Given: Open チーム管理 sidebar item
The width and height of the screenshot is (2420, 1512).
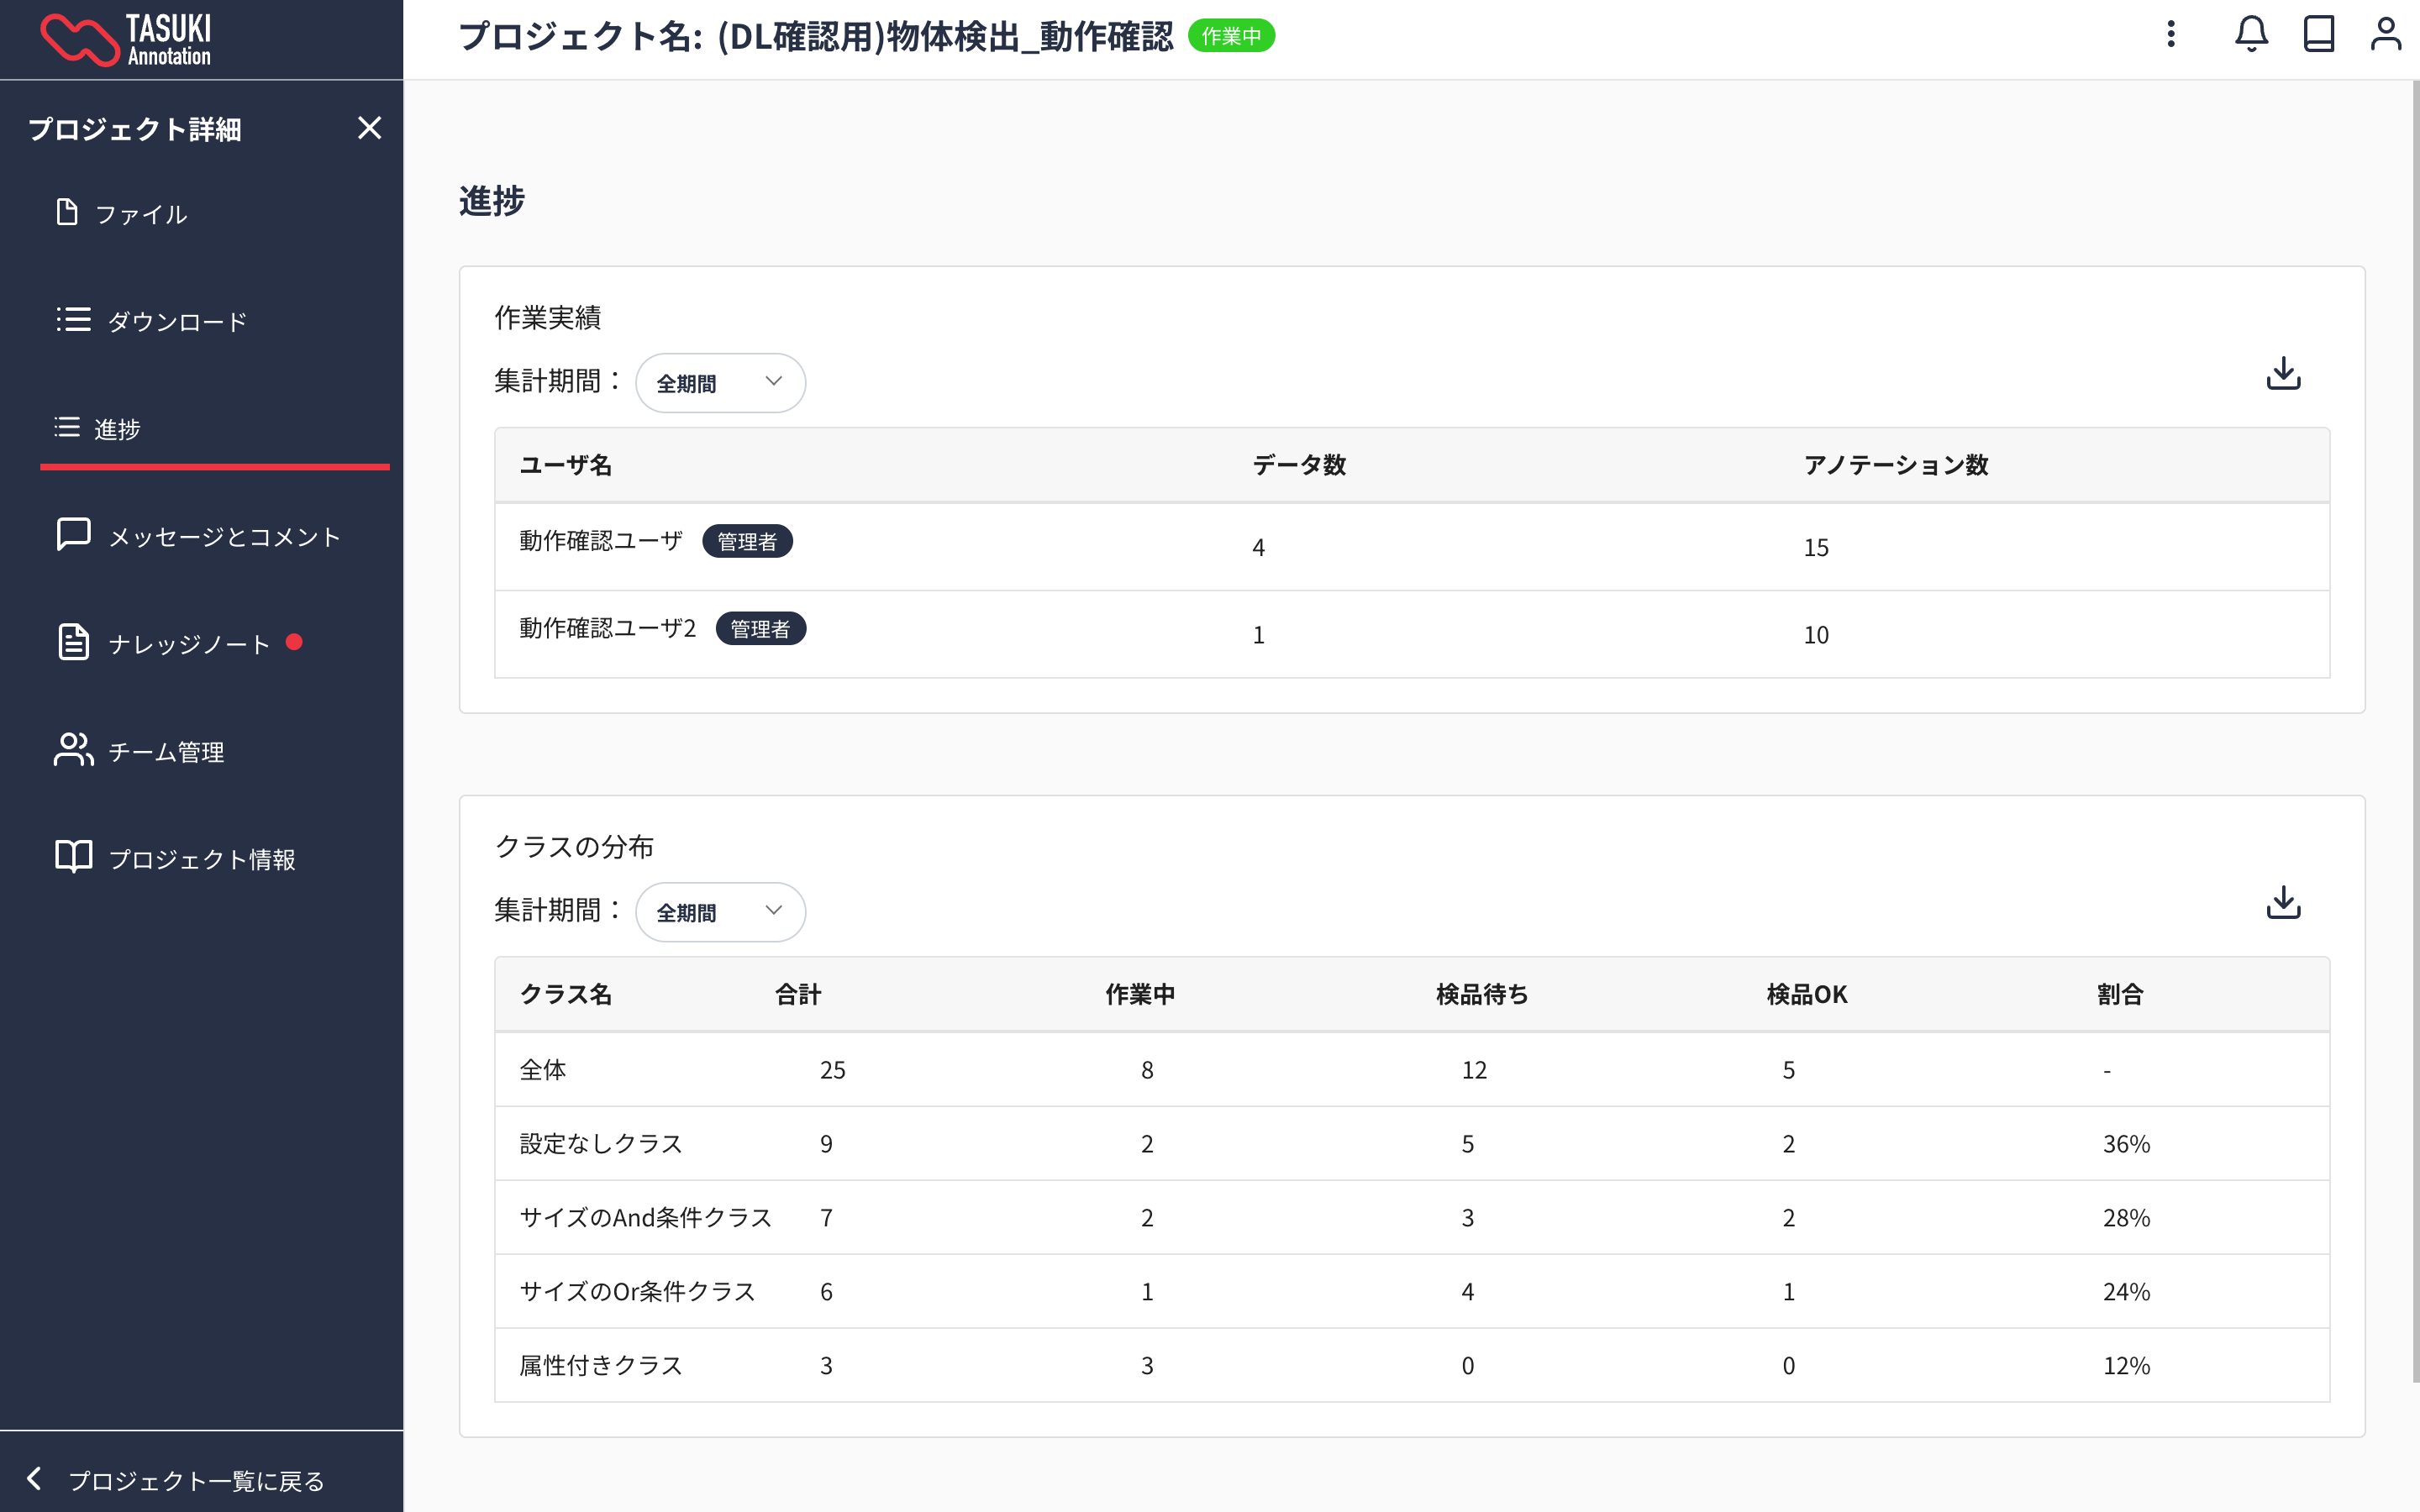Looking at the screenshot, I should tap(165, 752).
